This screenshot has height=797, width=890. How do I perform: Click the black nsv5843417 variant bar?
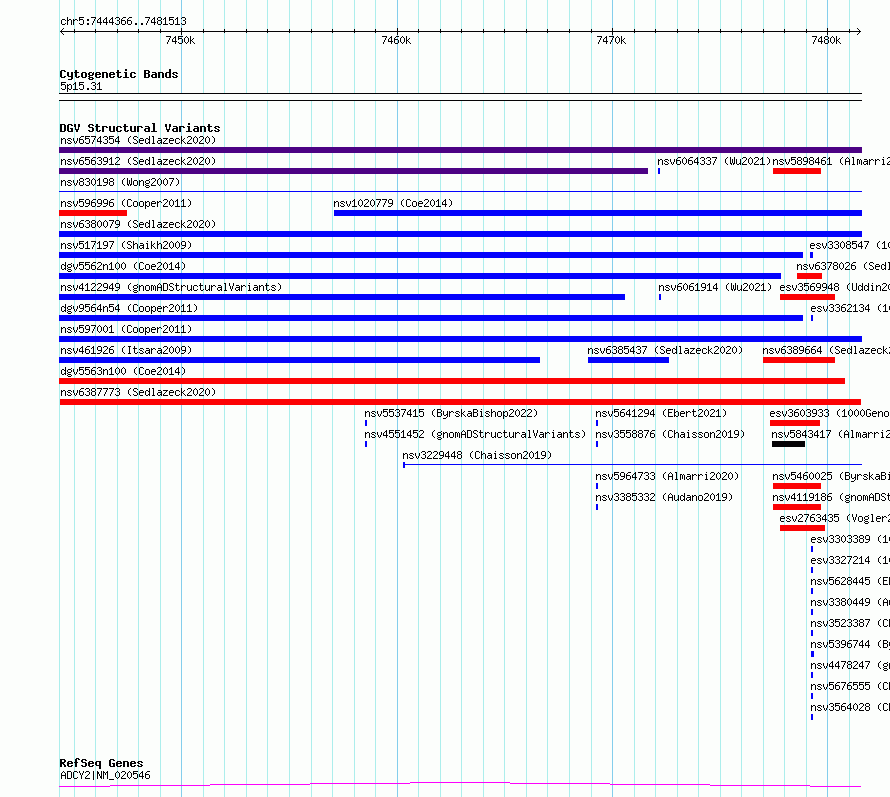tap(788, 444)
